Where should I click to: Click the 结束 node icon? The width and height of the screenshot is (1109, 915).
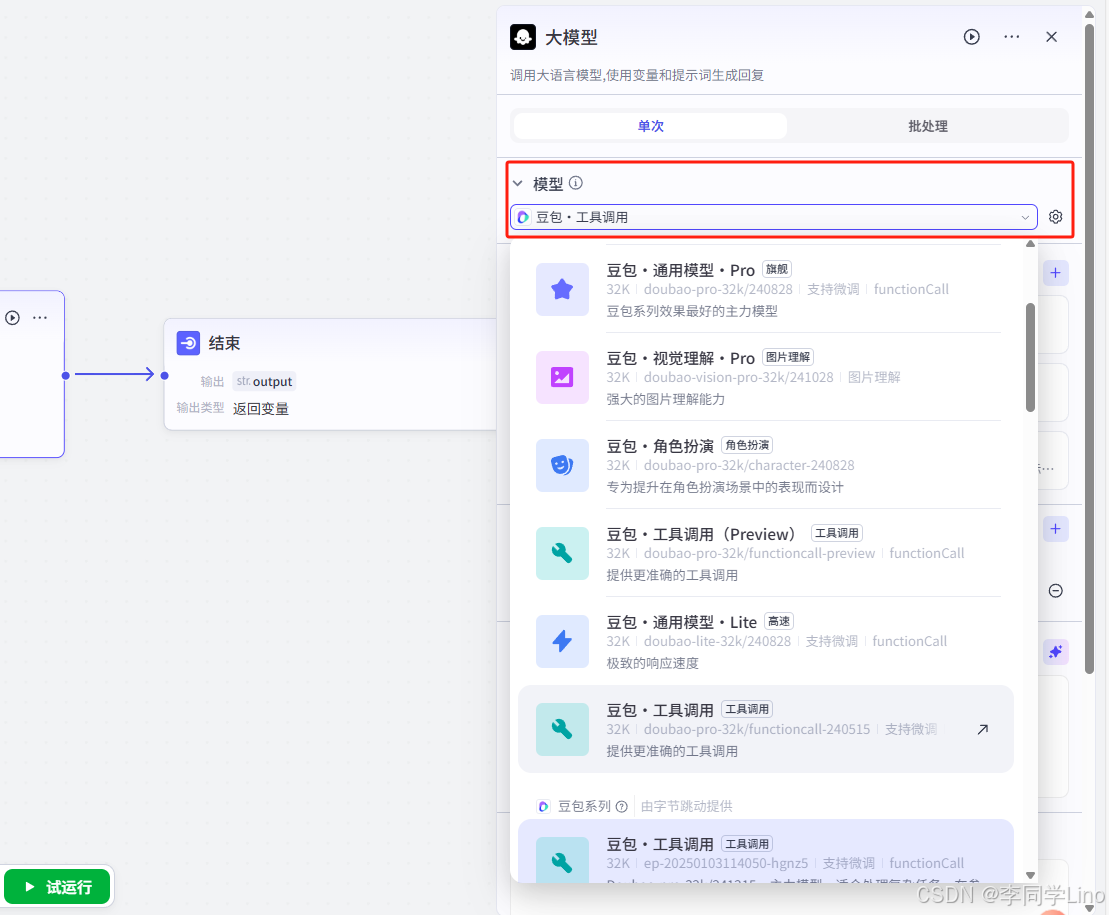click(x=188, y=343)
